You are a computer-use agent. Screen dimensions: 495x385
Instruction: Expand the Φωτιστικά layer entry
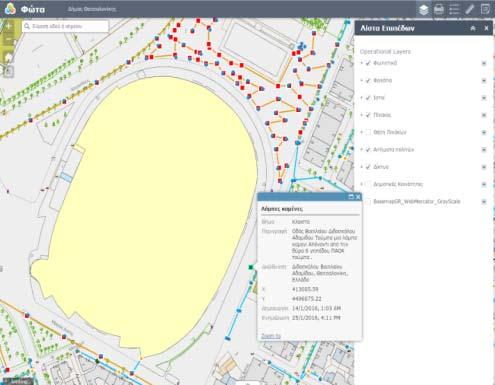tap(362, 63)
